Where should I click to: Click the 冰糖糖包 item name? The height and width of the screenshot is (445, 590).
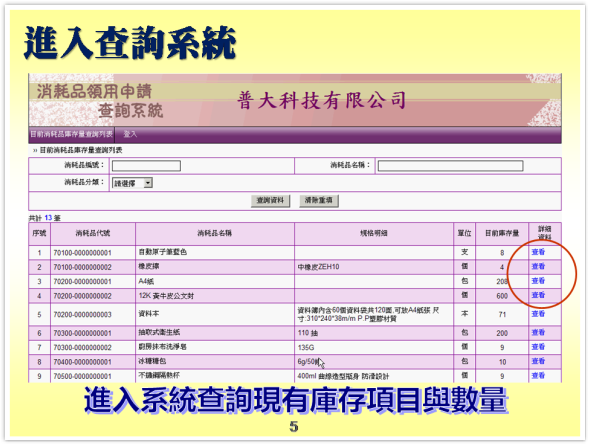point(152,361)
